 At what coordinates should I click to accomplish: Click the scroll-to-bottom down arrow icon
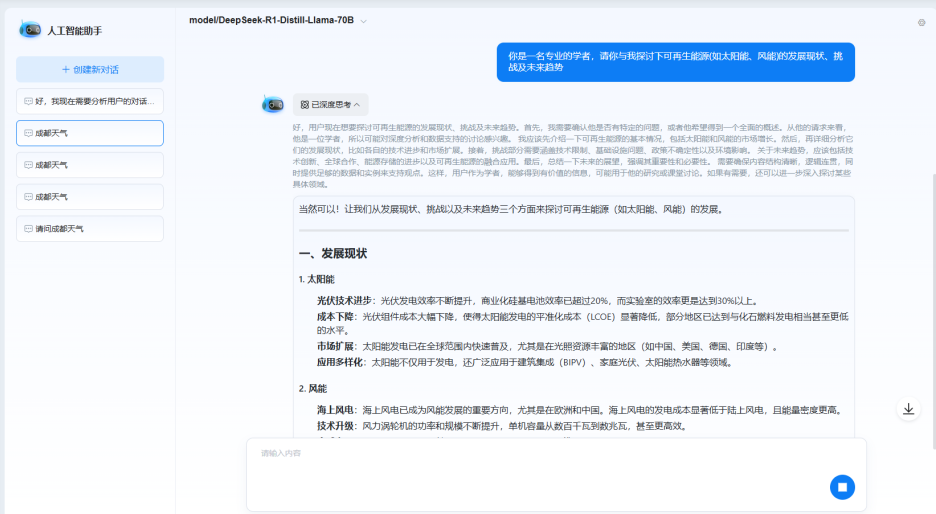click(x=909, y=409)
